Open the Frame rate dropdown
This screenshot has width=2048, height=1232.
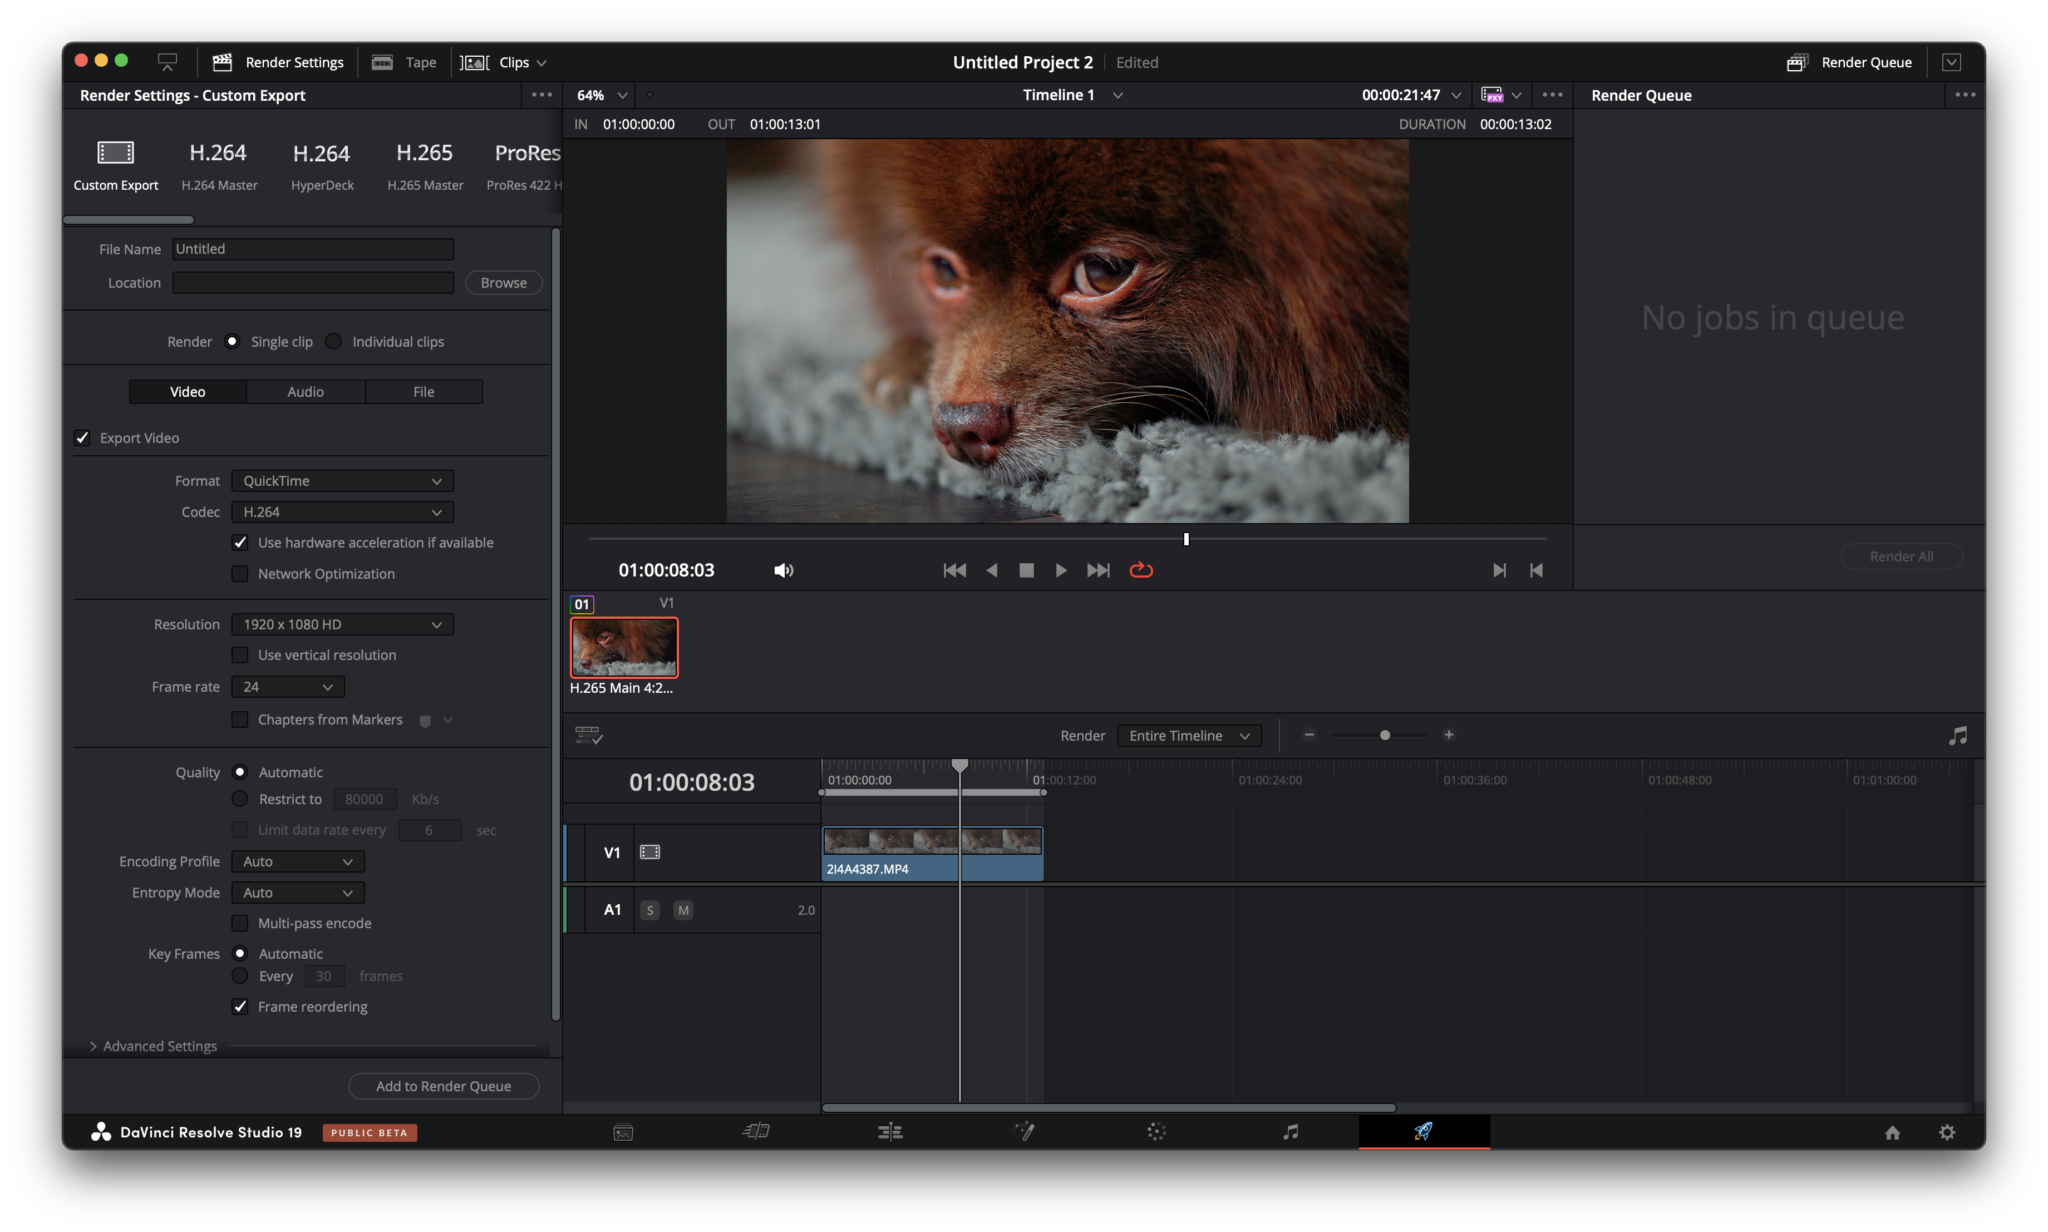288,687
